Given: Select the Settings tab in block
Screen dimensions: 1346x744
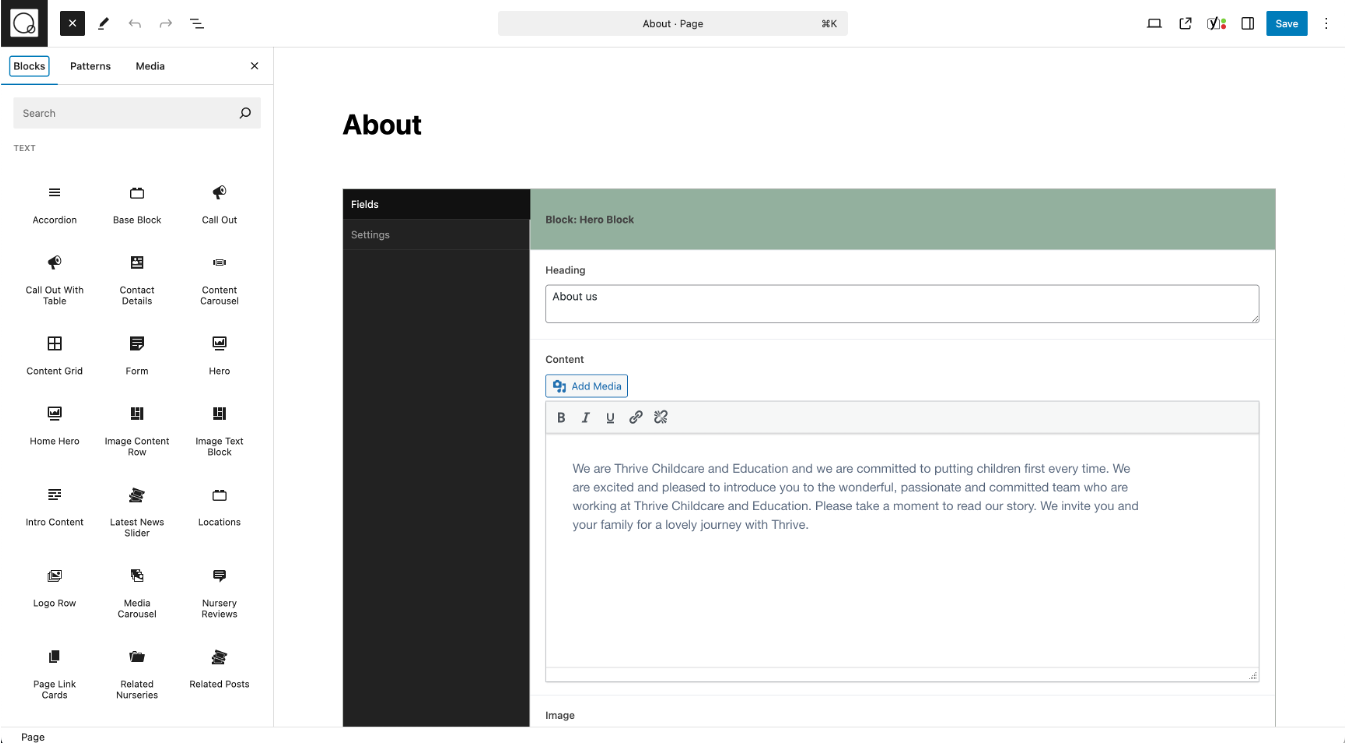Looking at the screenshot, I should pos(436,235).
